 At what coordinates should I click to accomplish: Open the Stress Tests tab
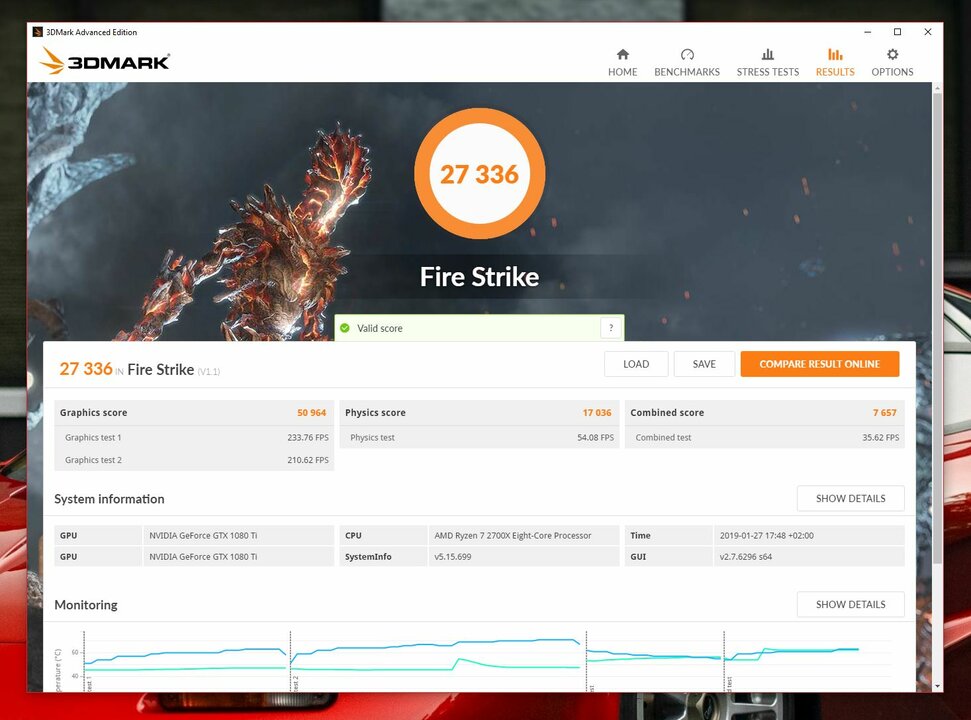[768, 63]
